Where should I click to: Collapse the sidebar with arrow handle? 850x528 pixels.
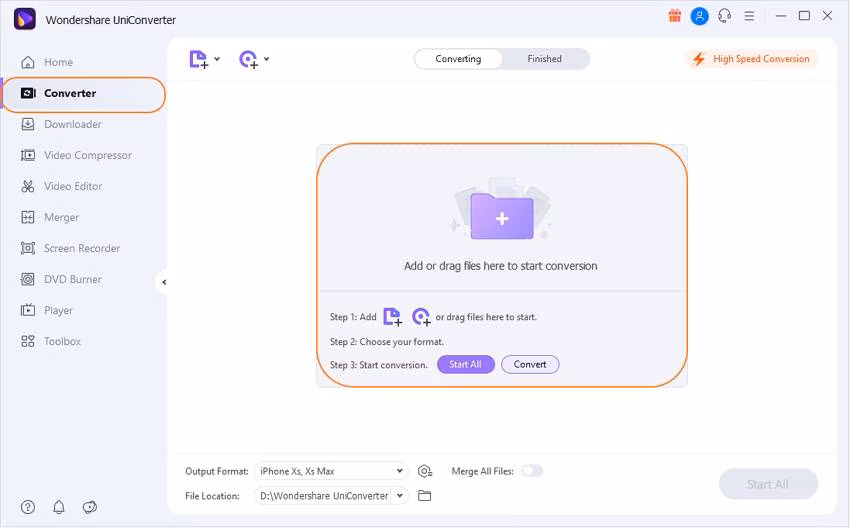163,282
